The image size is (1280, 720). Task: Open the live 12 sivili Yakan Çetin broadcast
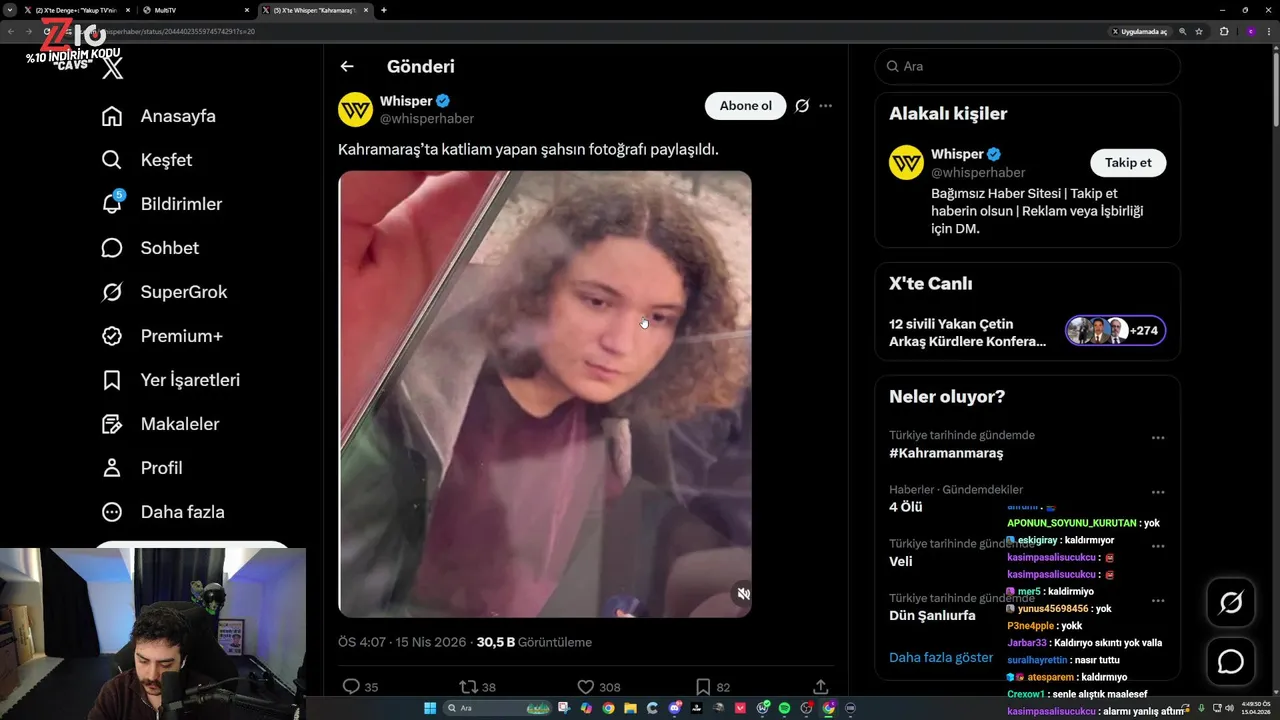pos(968,332)
